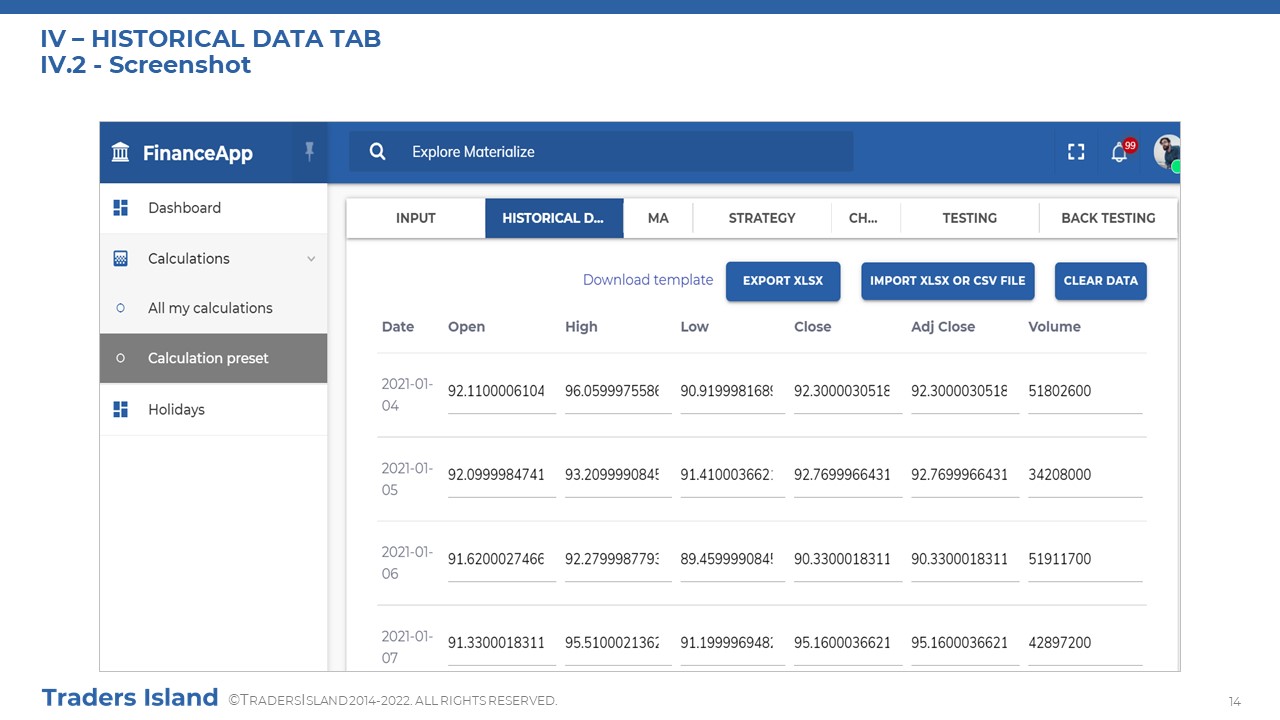Image resolution: width=1280 pixels, height=720 pixels.
Task: Click the EXPORT XLSX button
Action: (x=783, y=281)
